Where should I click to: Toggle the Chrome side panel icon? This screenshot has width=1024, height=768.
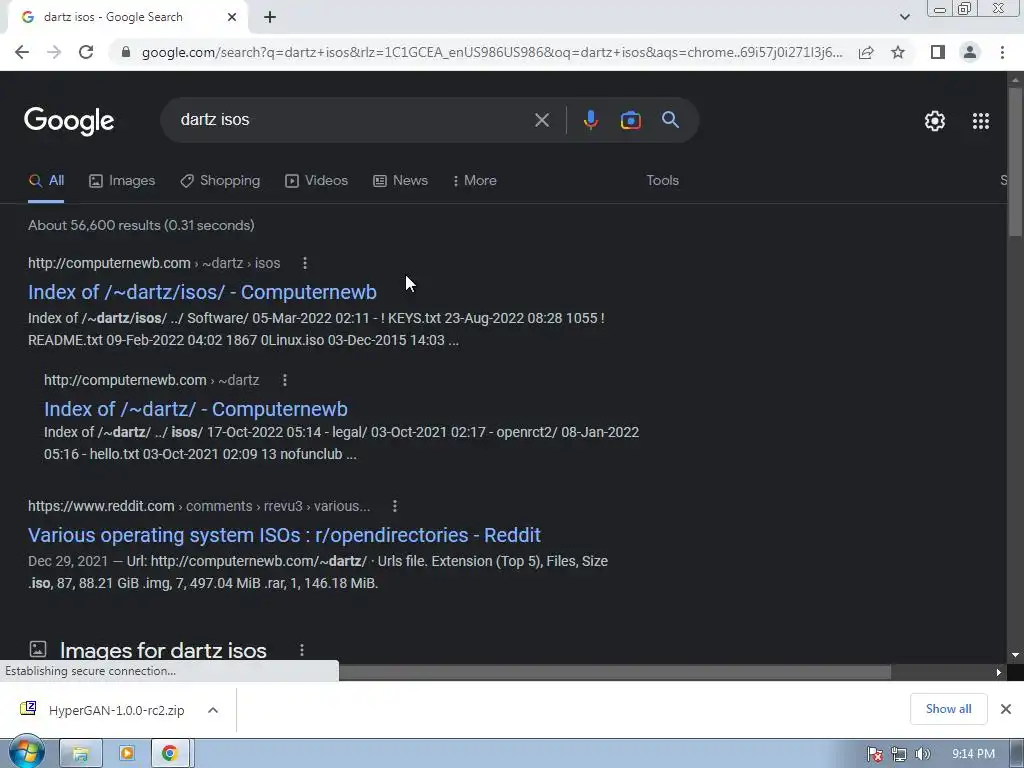coord(938,52)
